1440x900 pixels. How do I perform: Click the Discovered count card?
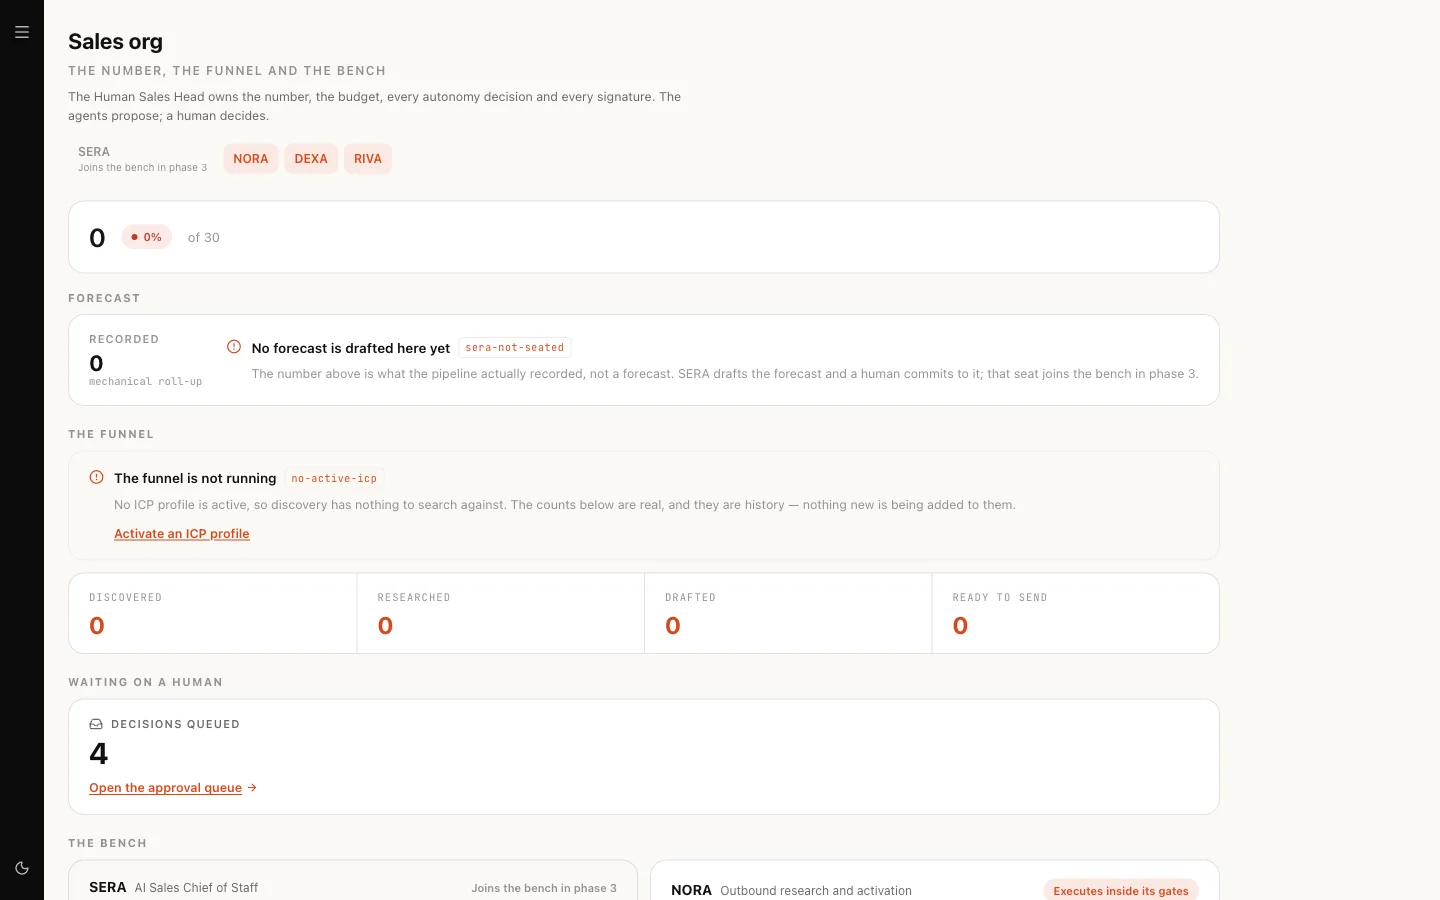[213, 613]
